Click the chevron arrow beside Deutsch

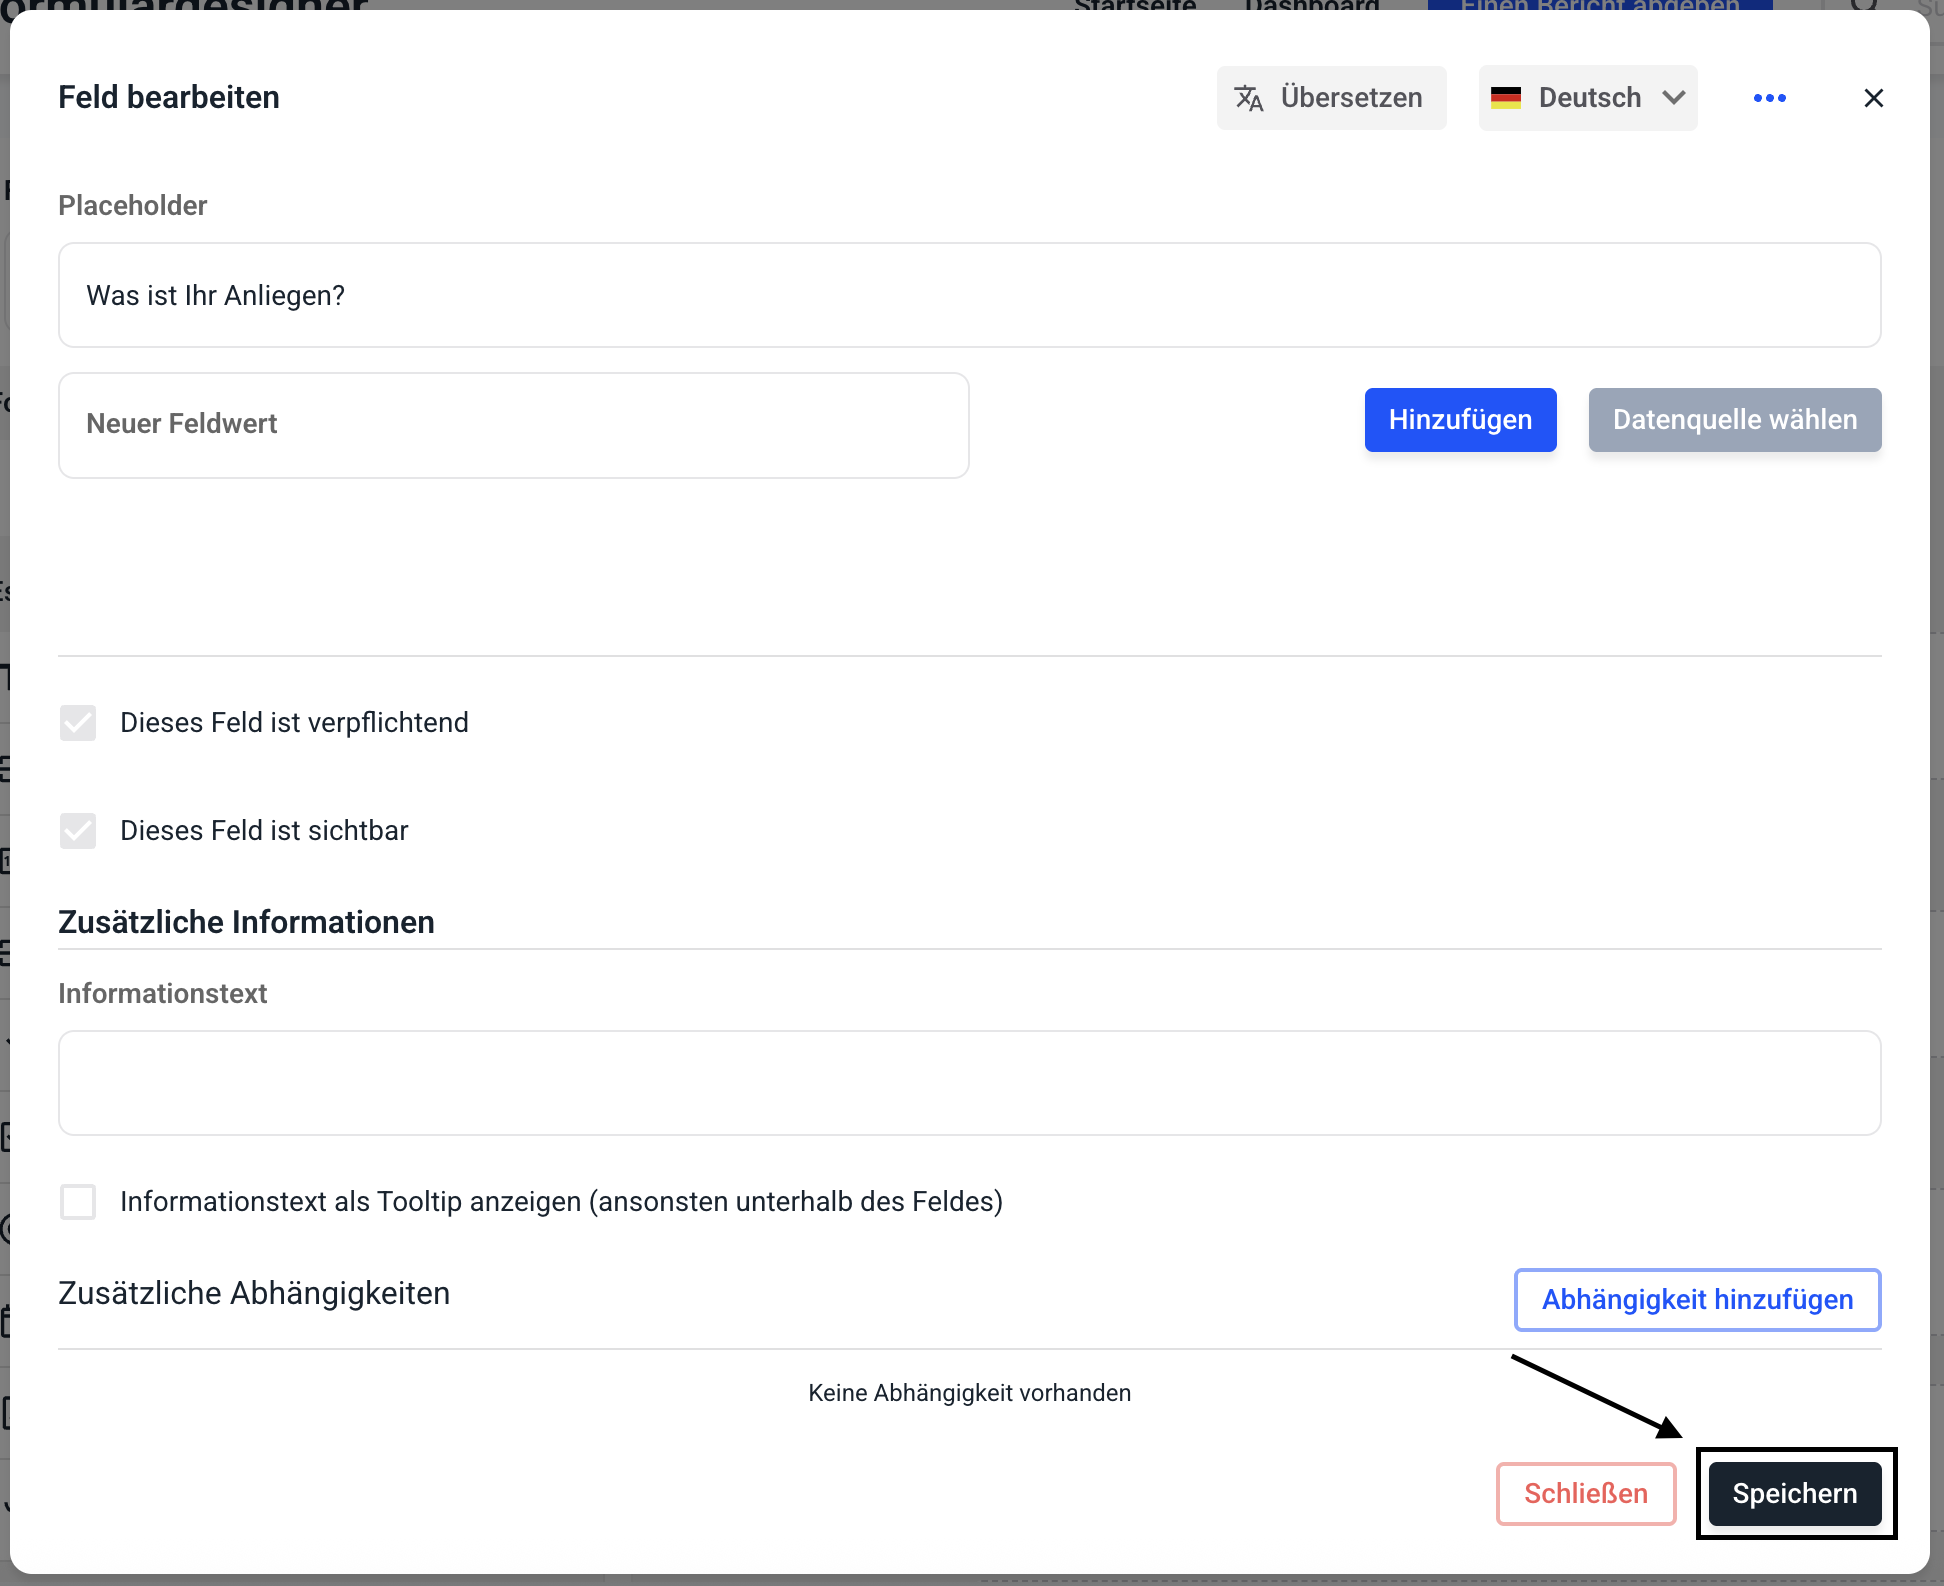(1674, 98)
